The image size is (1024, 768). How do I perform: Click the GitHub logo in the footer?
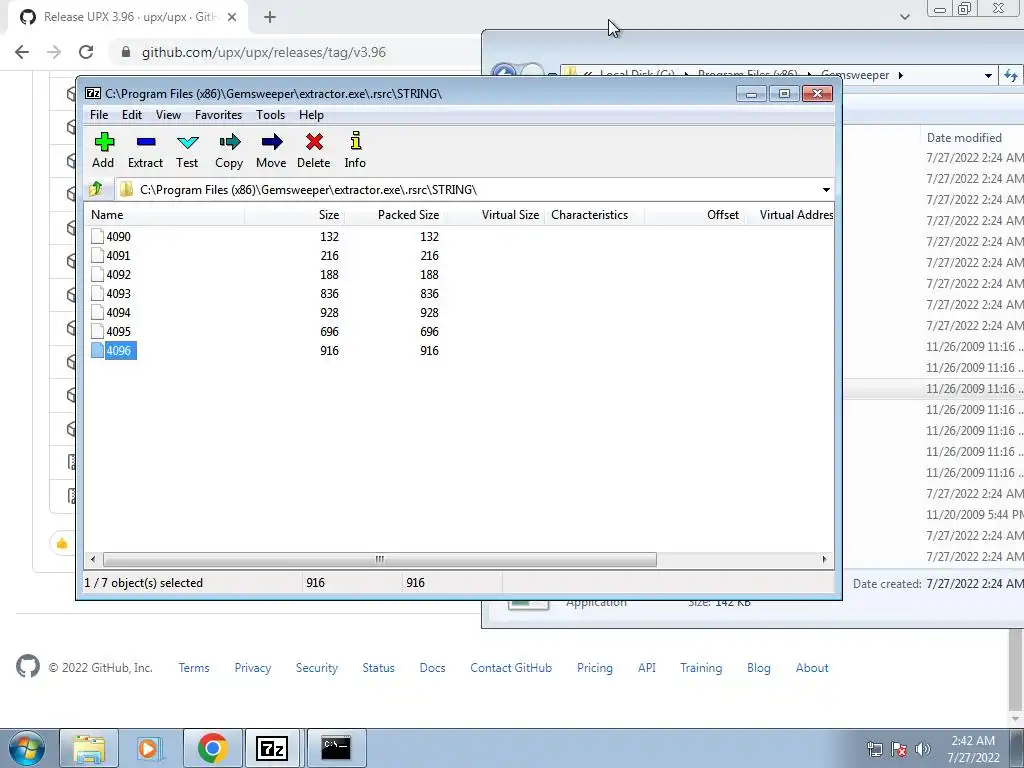(27, 667)
